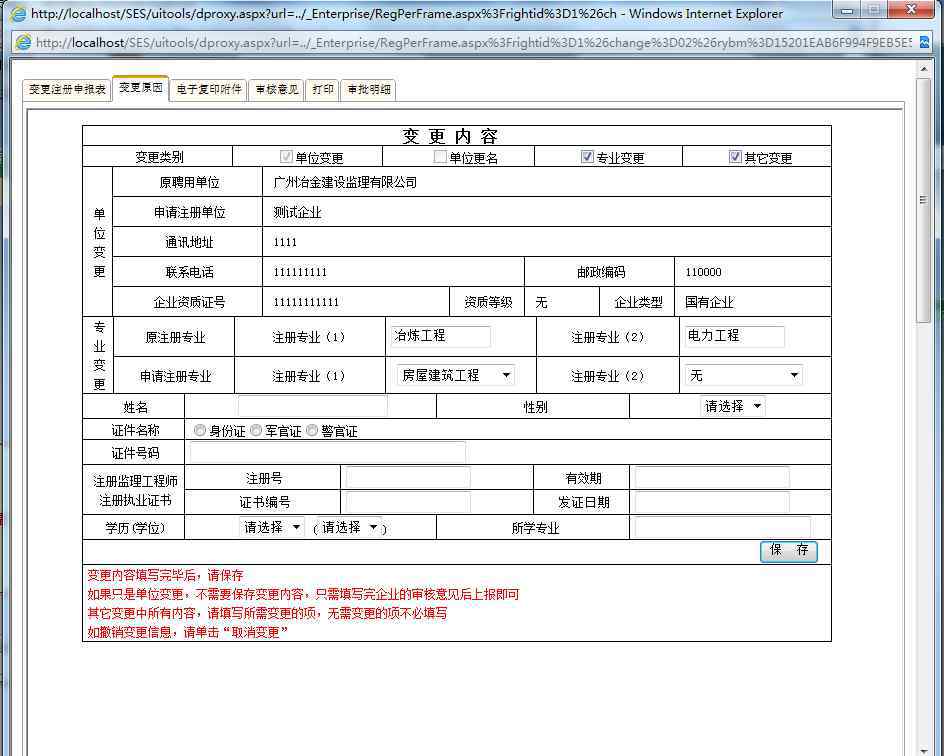The height and width of the screenshot is (756, 944).
Task: Click the postal code 110000
Action: (703, 272)
